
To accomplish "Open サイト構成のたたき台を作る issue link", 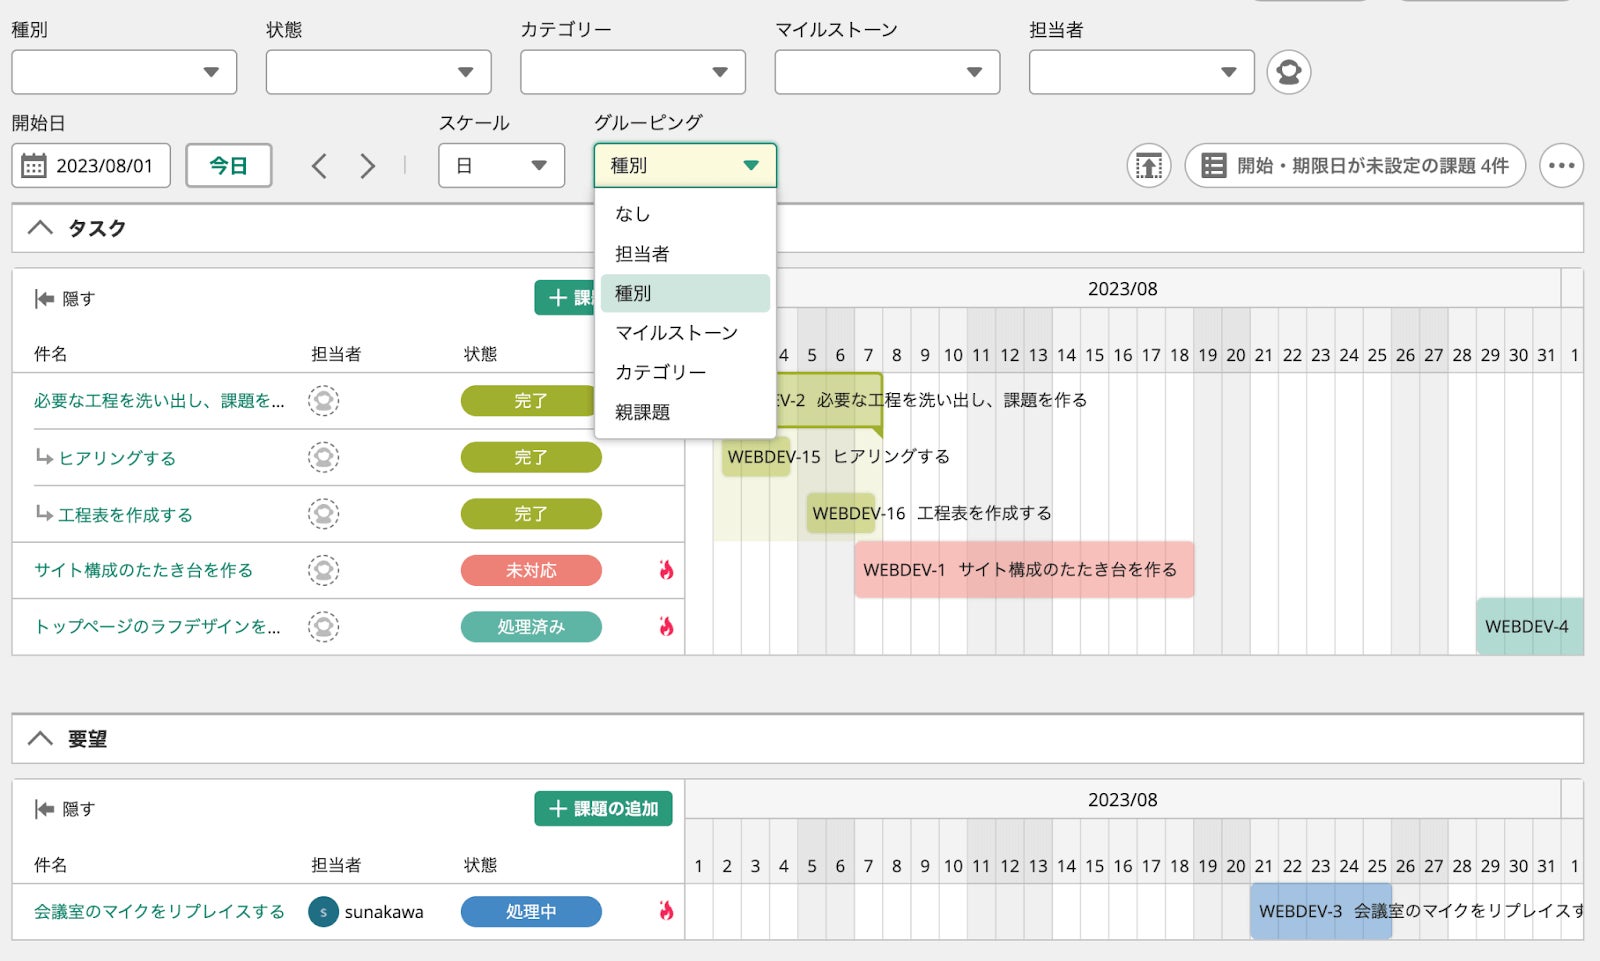I will coord(143,570).
